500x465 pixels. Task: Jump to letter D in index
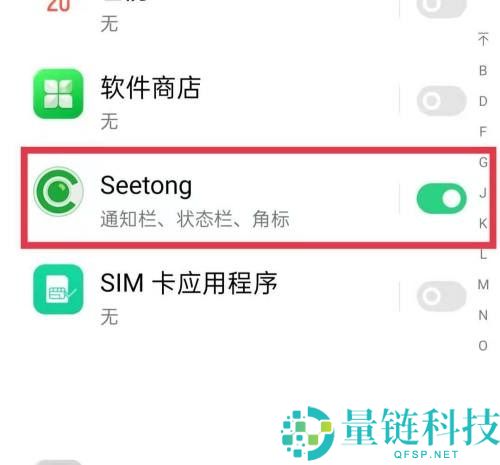483,101
